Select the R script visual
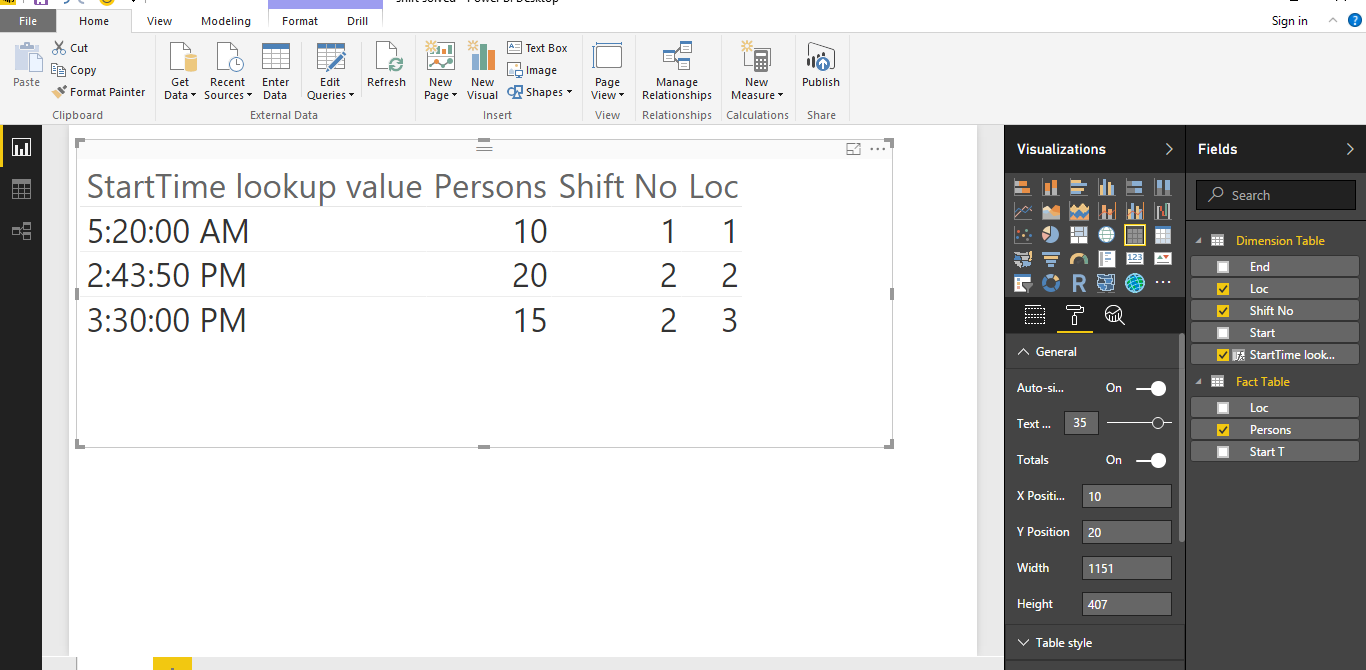The width and height of the screenshot is (1366, 670). (x=1078, y=283)
